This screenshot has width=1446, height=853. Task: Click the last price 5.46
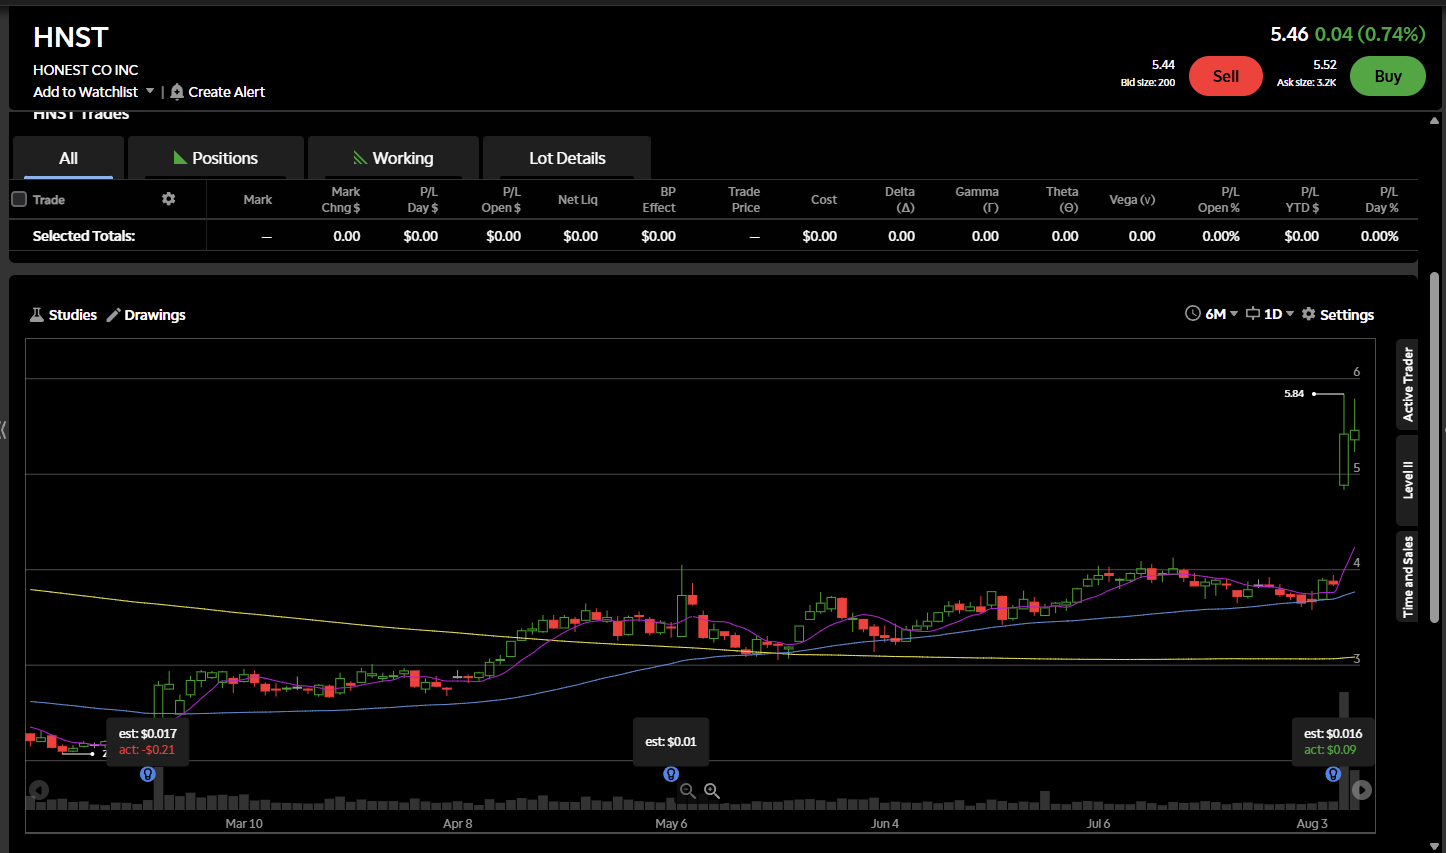click(x=1289, y=34)
